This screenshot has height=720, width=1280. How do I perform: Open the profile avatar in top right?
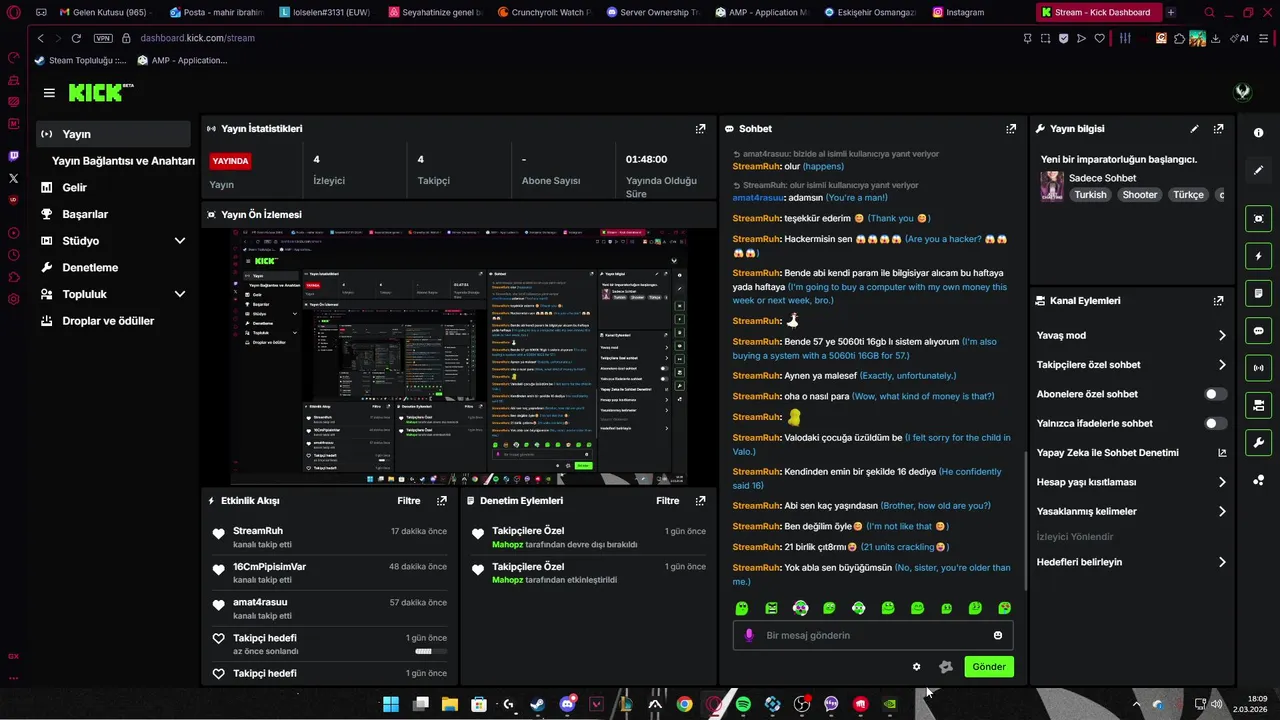pyautogui.click(x=1243, y=92)
